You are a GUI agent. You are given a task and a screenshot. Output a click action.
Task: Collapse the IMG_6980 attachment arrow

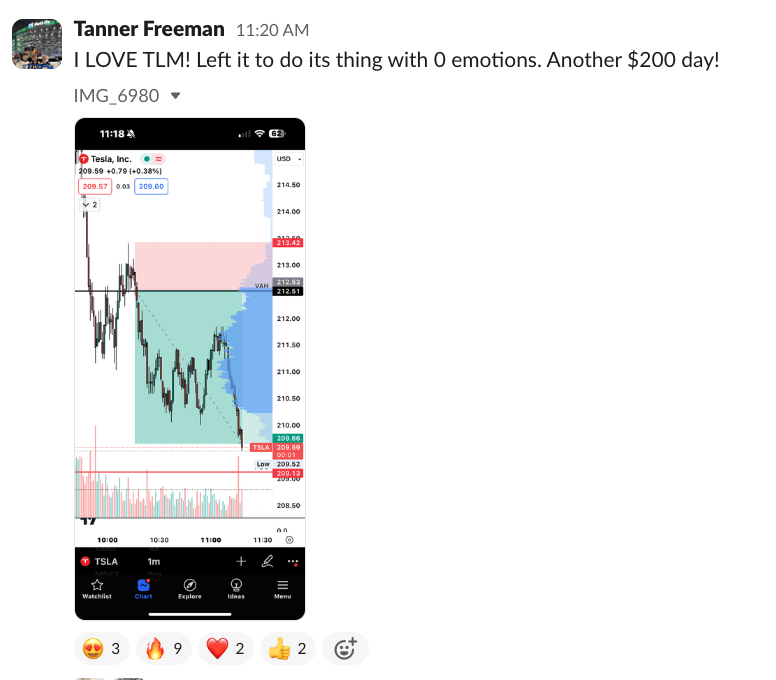pyautogui.click(x=176, y=95)
